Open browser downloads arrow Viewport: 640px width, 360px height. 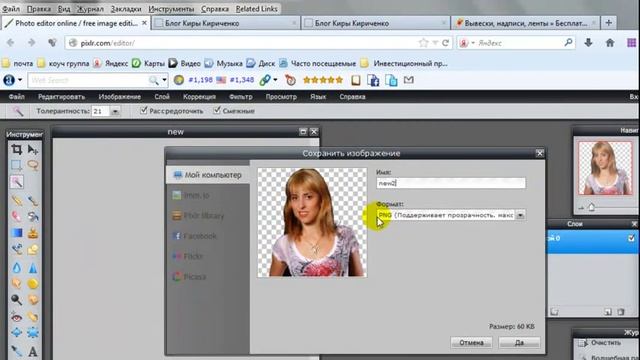588,43
